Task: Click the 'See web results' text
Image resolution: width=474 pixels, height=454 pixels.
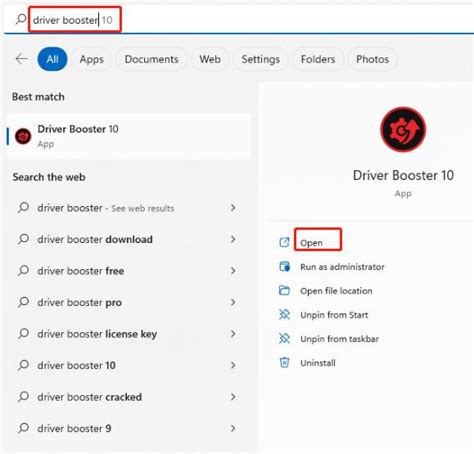Action: (143, 208)
